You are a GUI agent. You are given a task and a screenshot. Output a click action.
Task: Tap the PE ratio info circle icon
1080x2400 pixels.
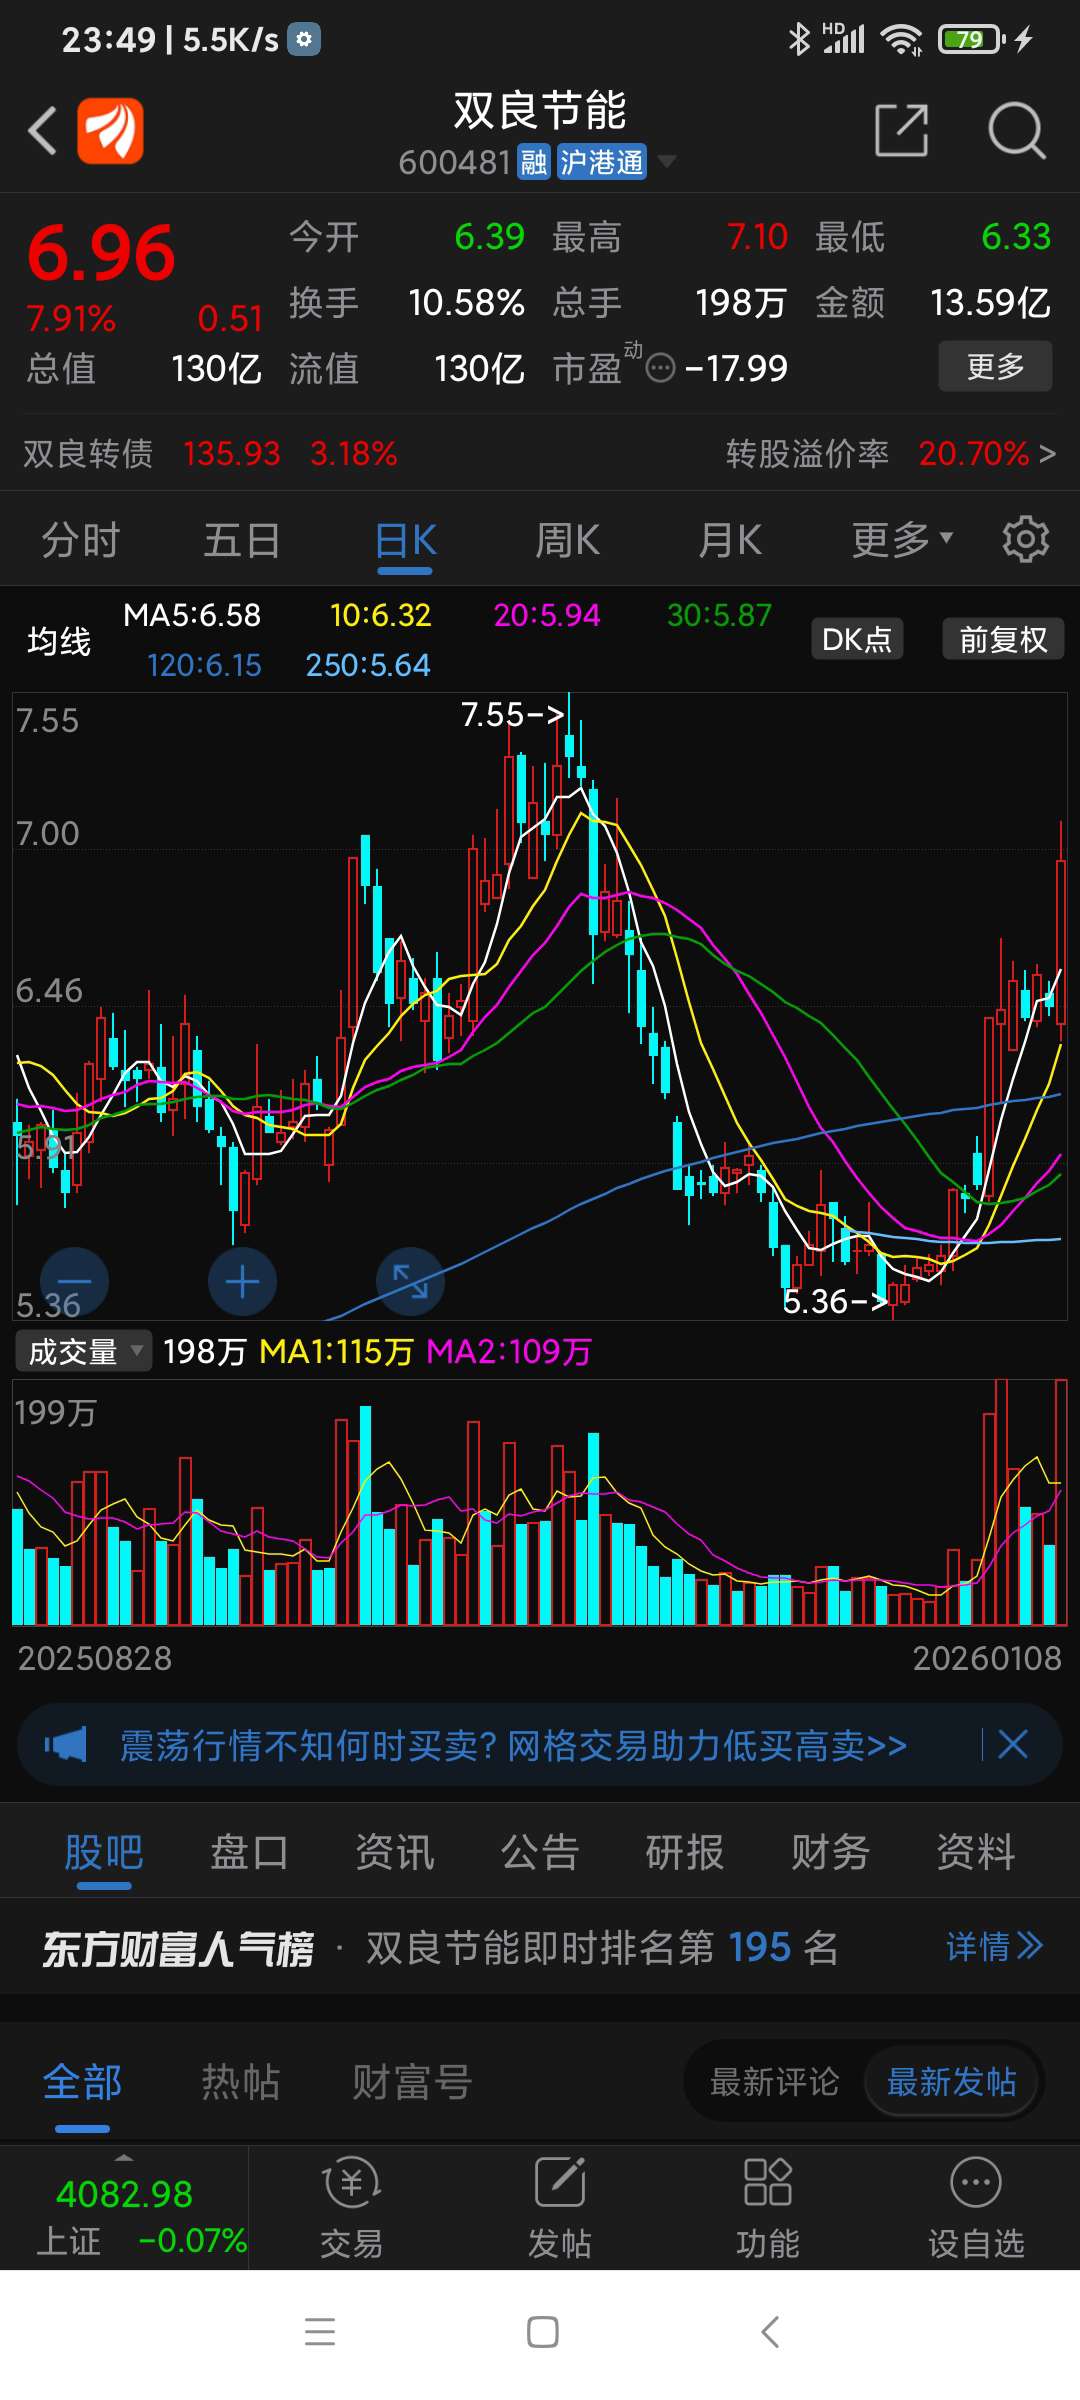(x=661, y=369)
